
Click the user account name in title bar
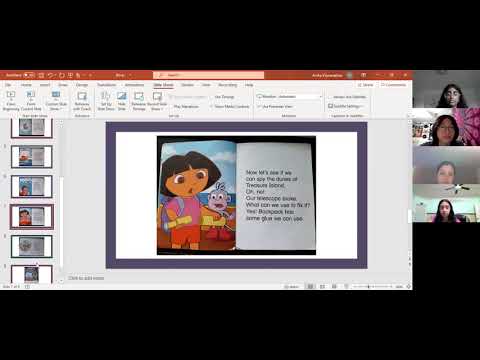[327, 75]
